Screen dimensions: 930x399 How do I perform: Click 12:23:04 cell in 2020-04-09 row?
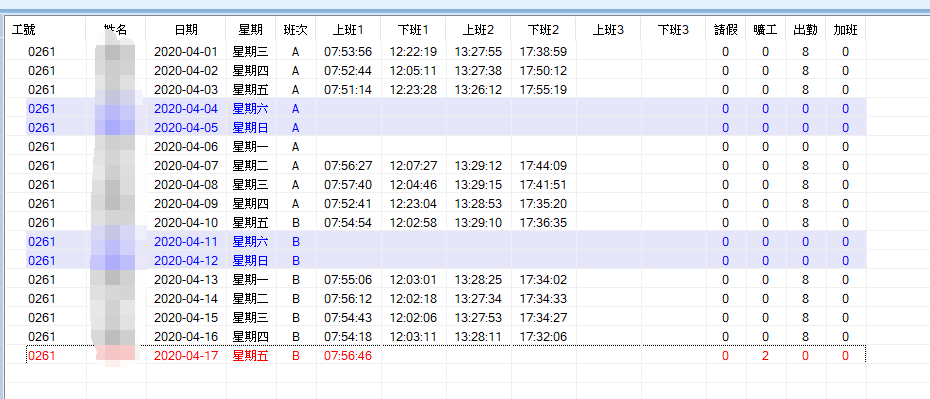coord(413,203)
